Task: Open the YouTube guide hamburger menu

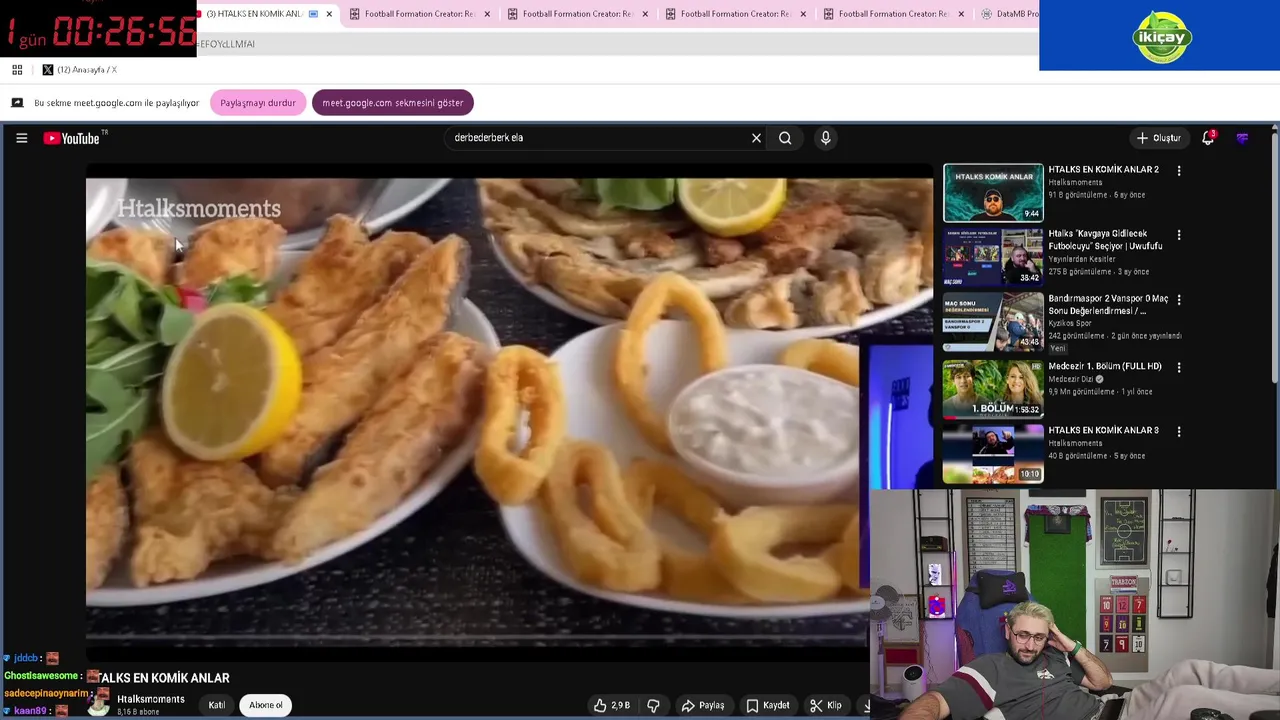Action: click(21, 138)
